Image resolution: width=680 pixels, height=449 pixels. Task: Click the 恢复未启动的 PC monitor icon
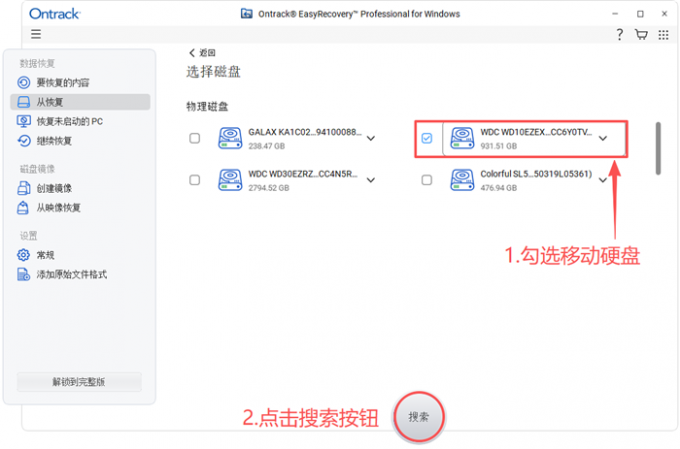pyautogui.click(x=23, y=121)
